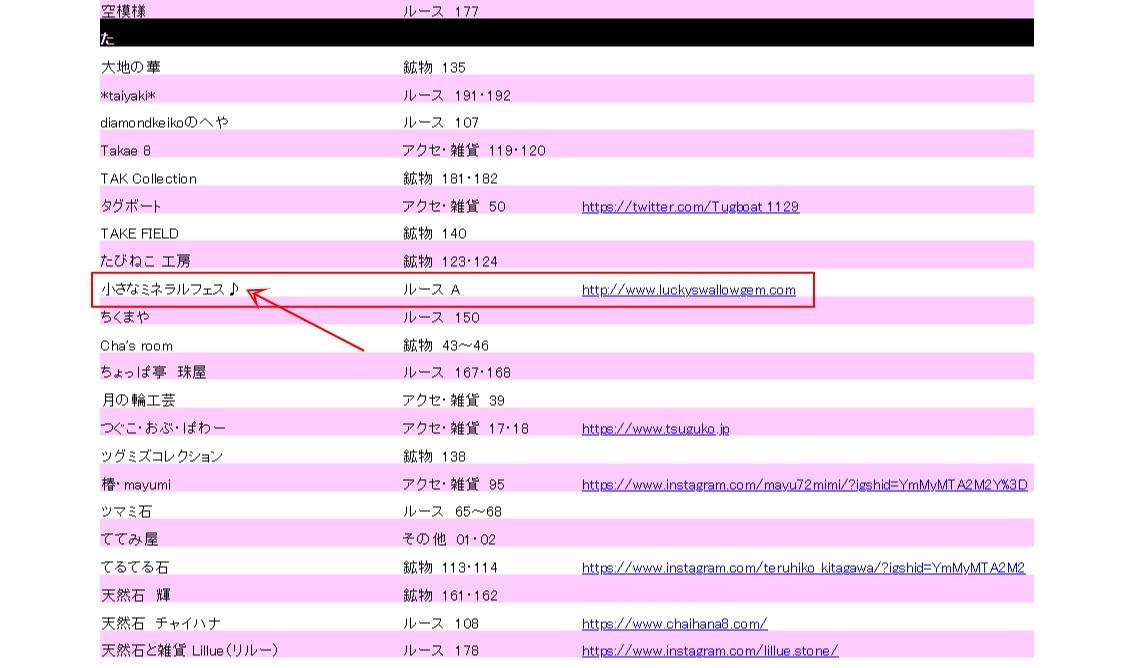Select the 椿・mayumi exhibitor name

tap(136, 484)
